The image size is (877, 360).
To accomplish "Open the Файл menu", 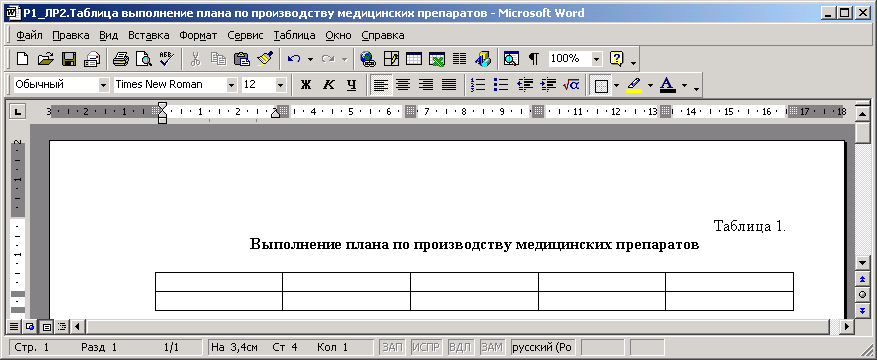I will [x=30, y=35].
